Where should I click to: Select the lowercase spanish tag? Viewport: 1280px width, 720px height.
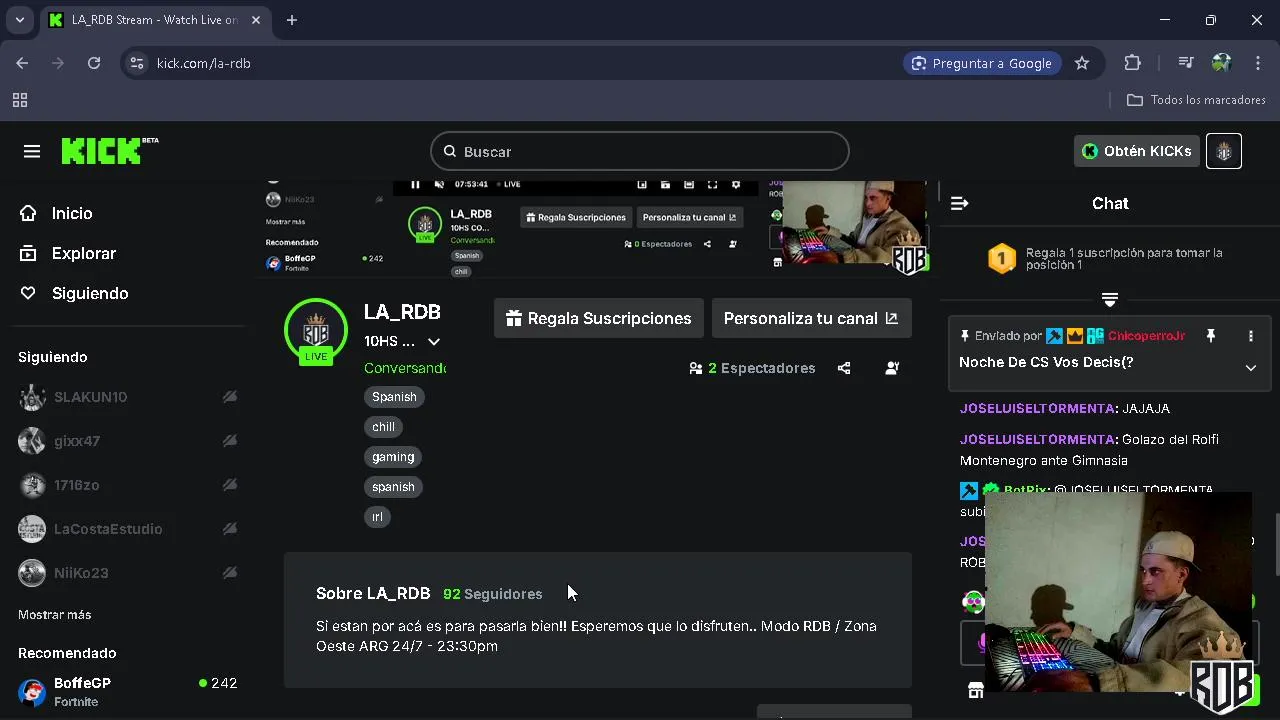393,487
